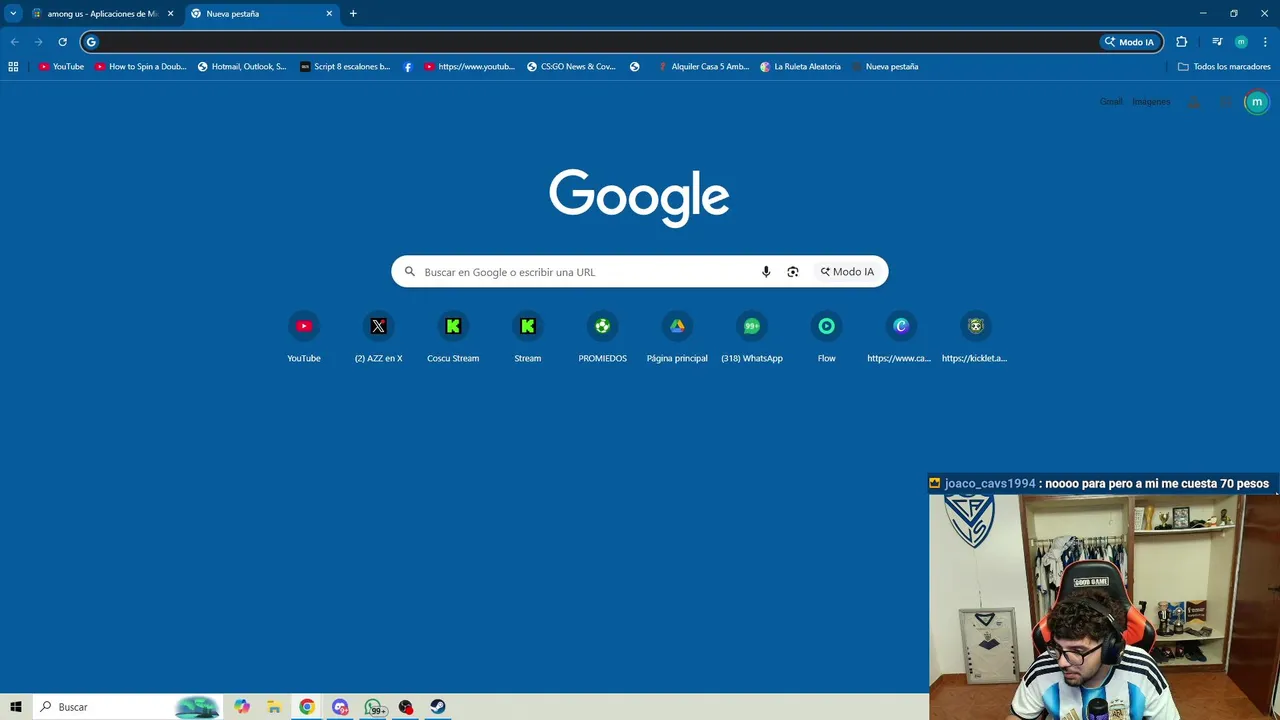Open the YouTube shortcut tile

click(304, 337)
